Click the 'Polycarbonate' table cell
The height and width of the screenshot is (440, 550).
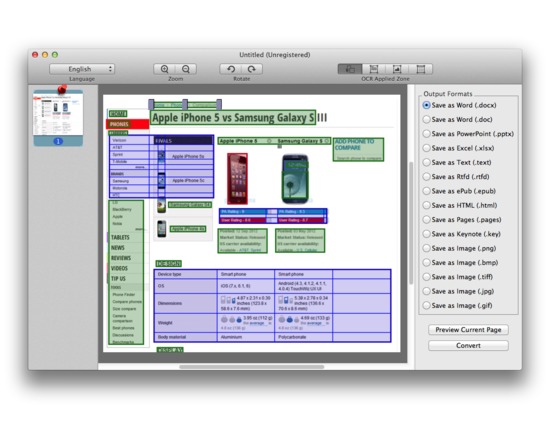(x=303, y=337)
